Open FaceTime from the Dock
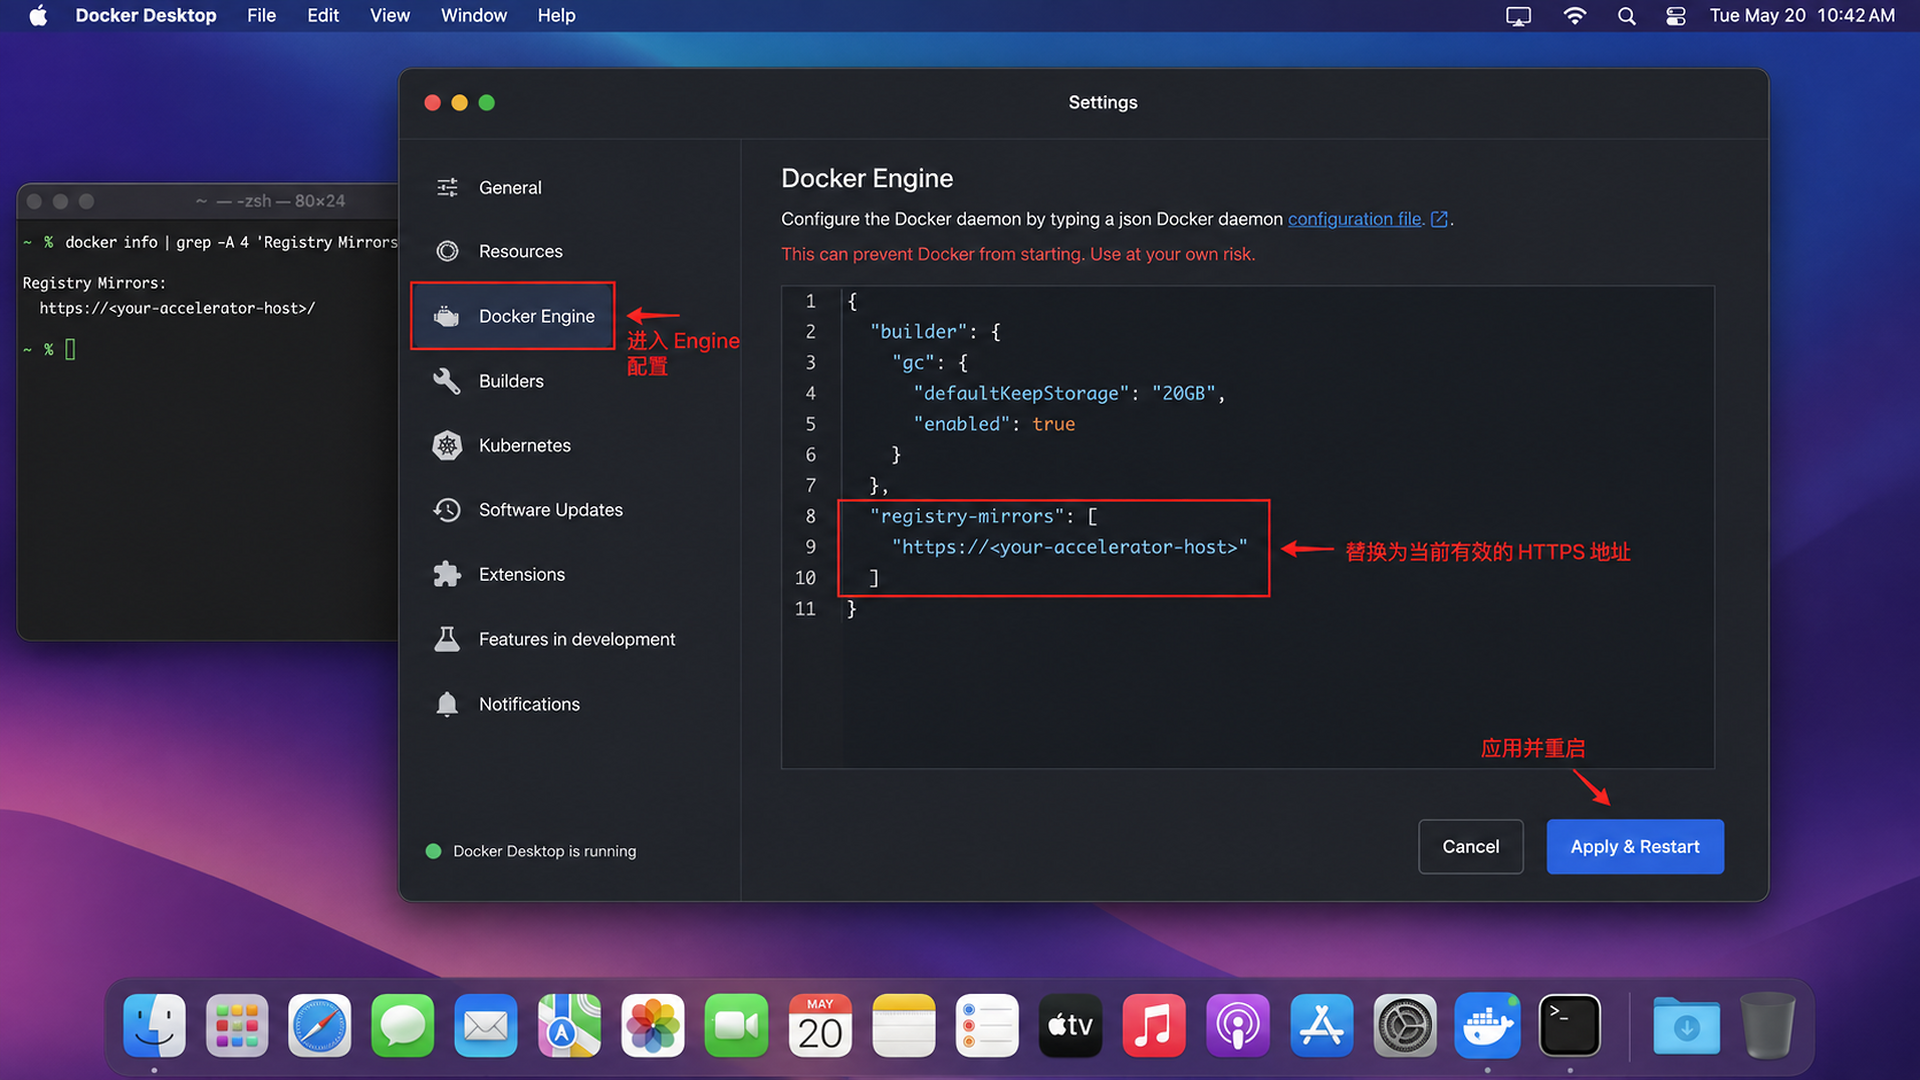The image size is (1920, 1080). pyautogui.click(x=736, y=1026)
